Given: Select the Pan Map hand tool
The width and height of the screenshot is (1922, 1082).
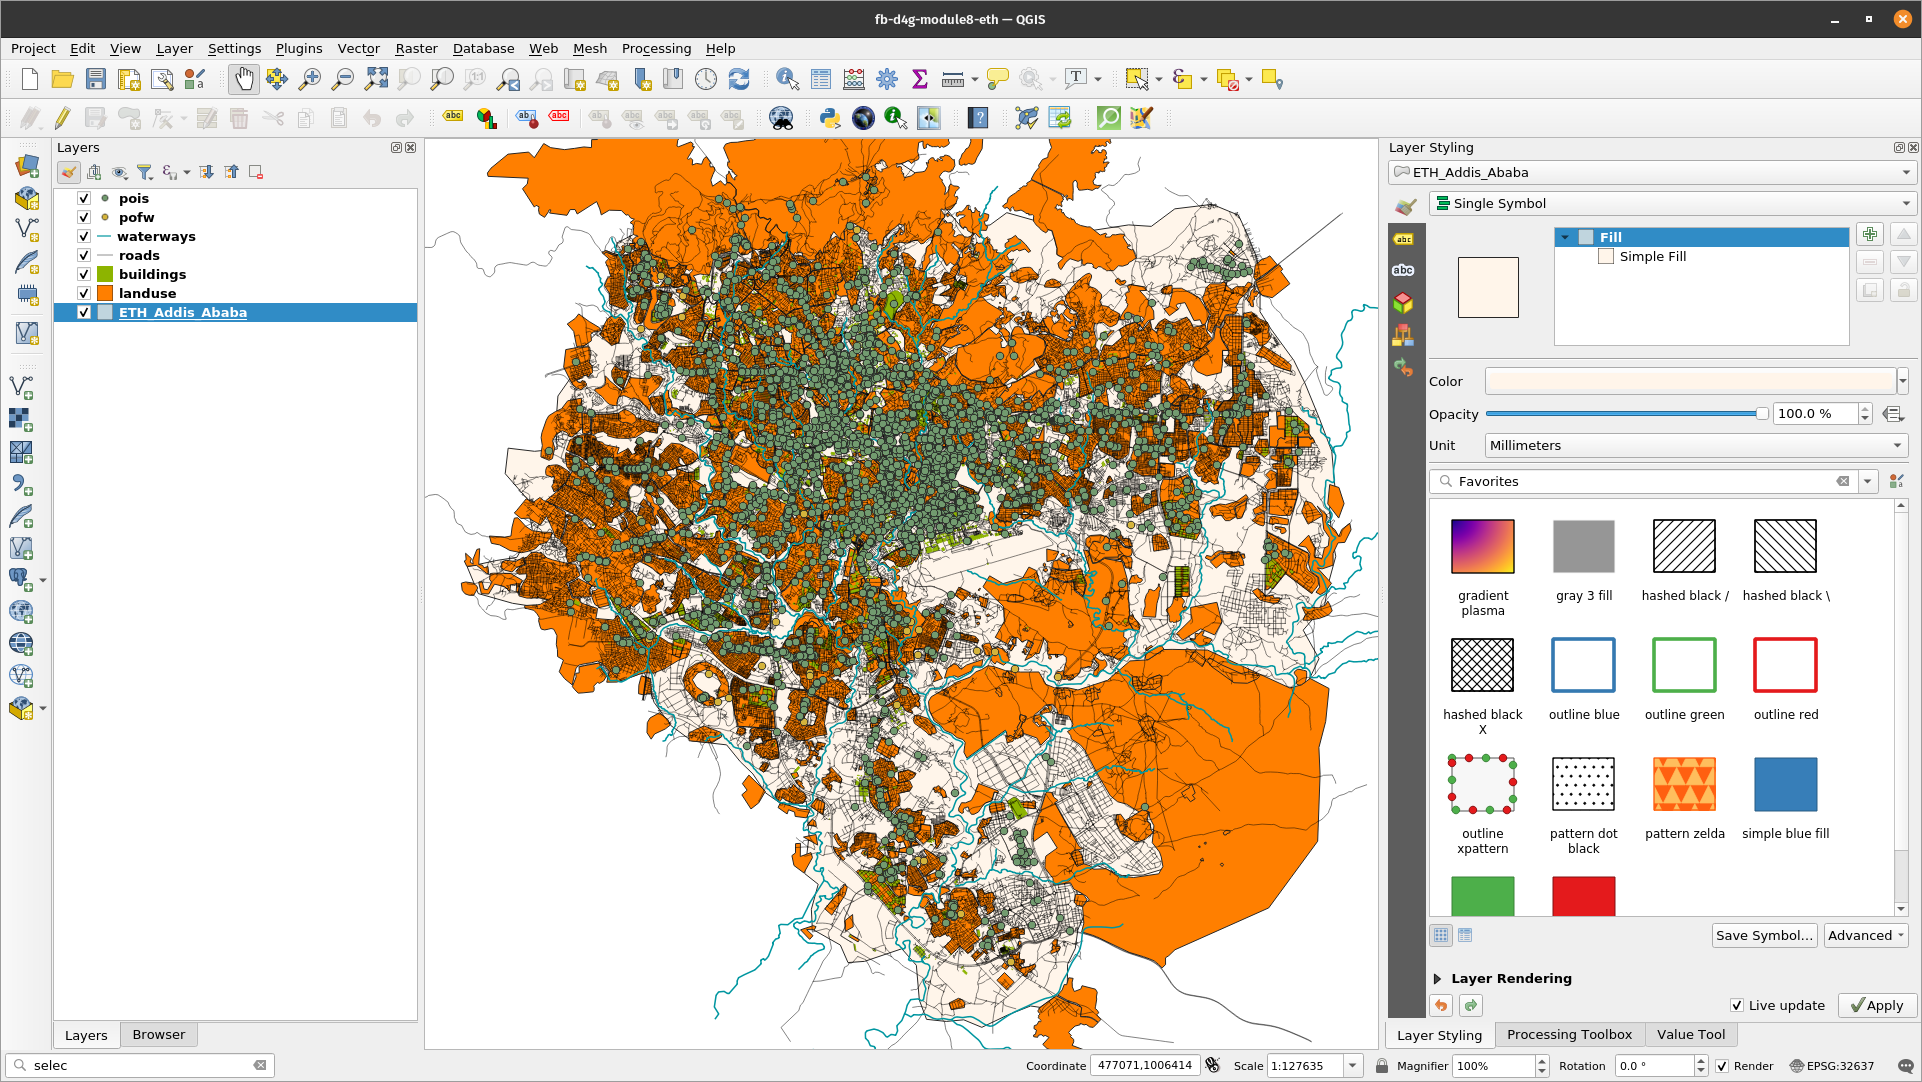Looking at the screenshot, I should click(244, 80).
